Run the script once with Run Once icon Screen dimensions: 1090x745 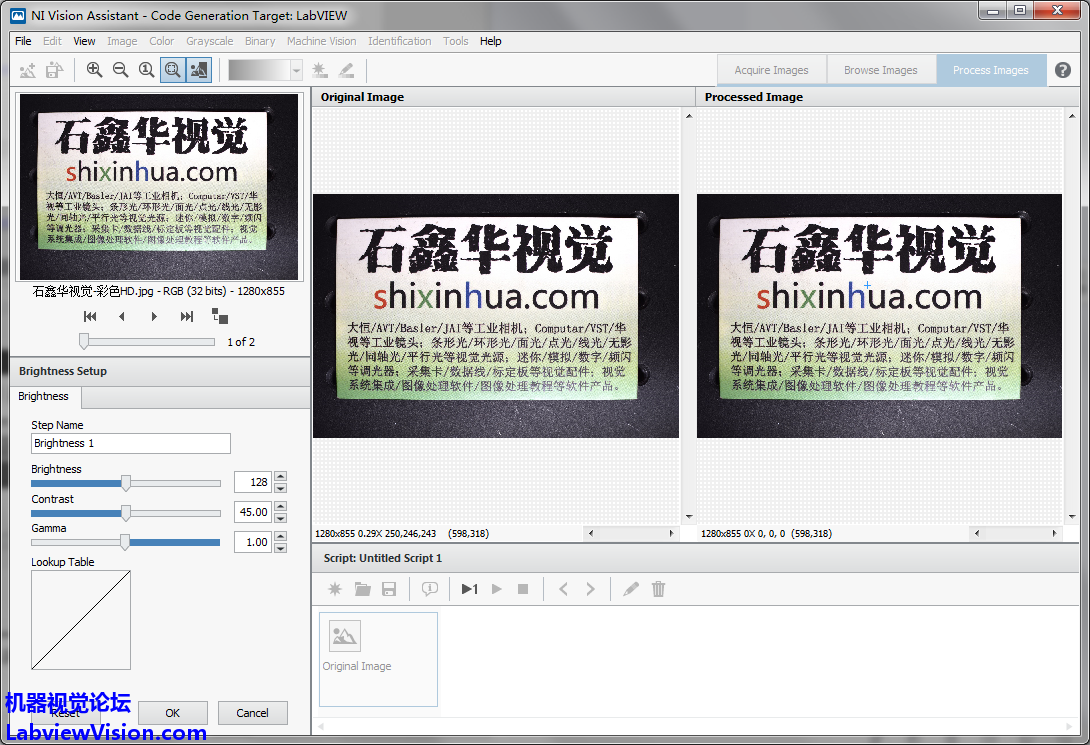[469, 589]
